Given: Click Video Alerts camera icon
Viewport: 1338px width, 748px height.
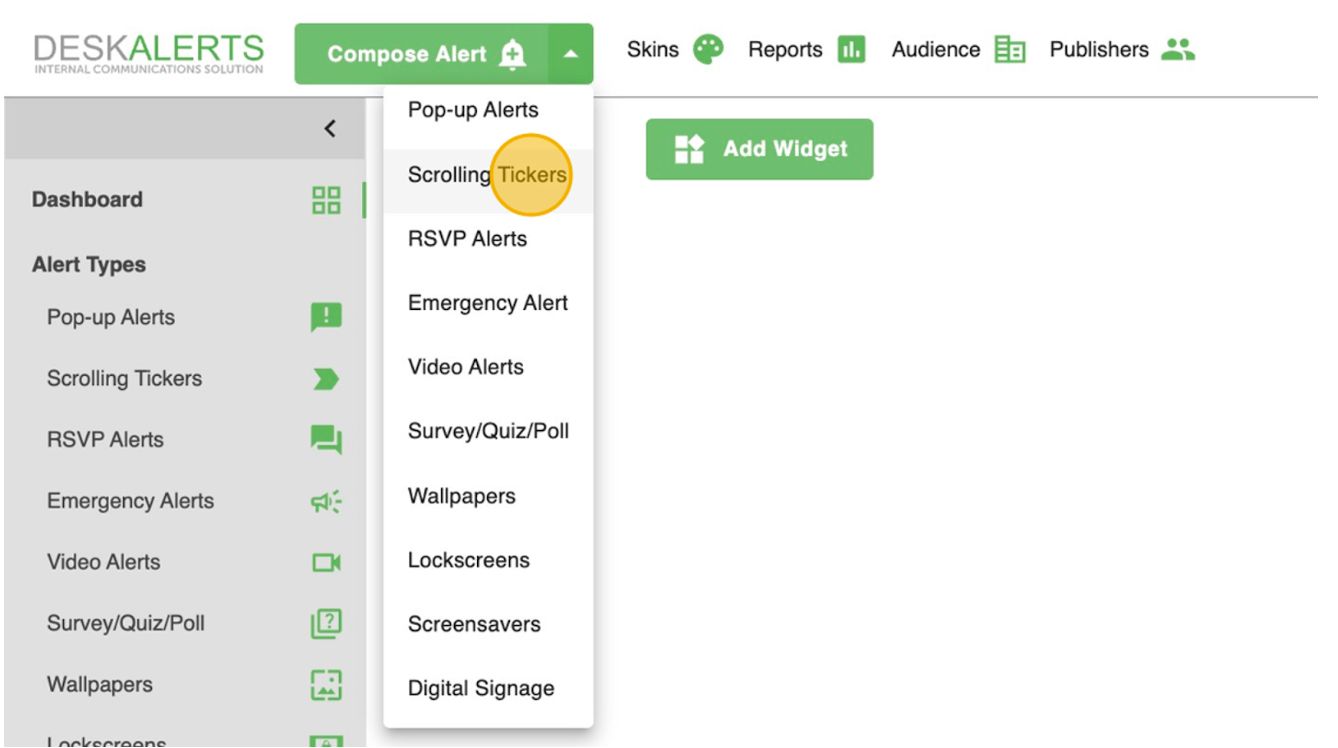Looking at the screenshot, I should [326, 563].
